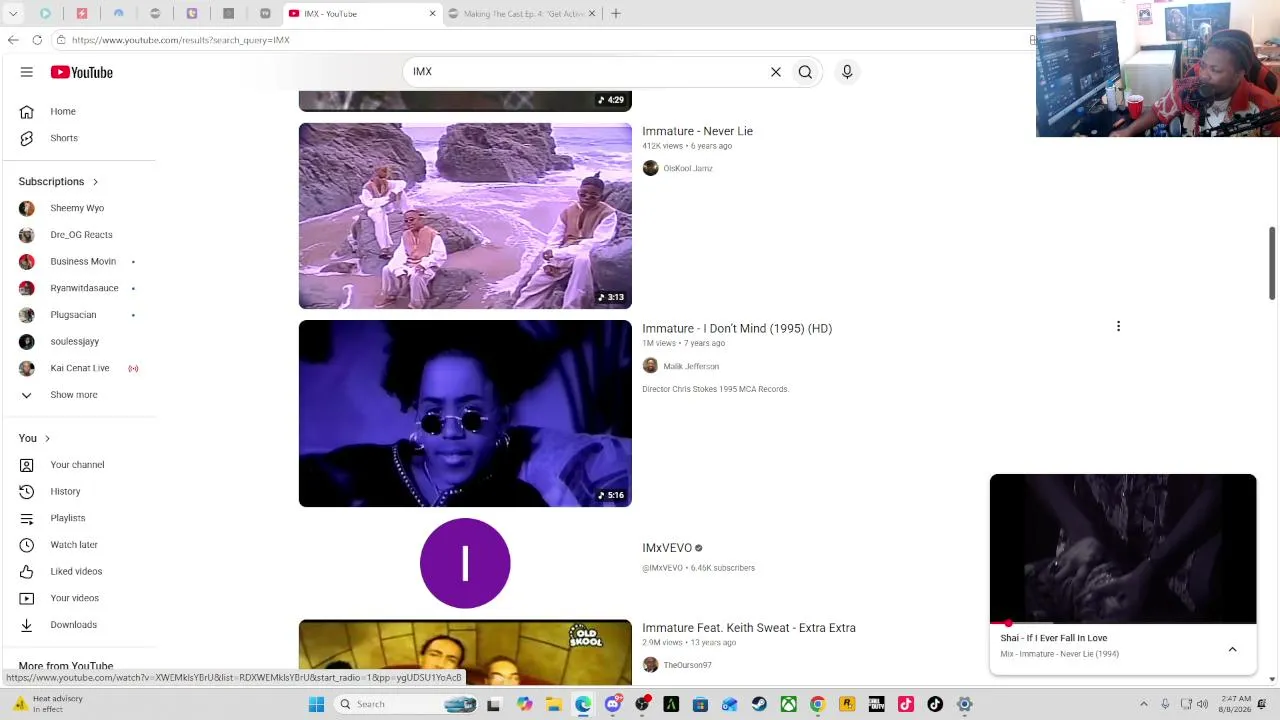Open TikTok from the taskbar
Image resolution: width=1280 pixels, height=720 pixels.
click(x=935, y=704)
